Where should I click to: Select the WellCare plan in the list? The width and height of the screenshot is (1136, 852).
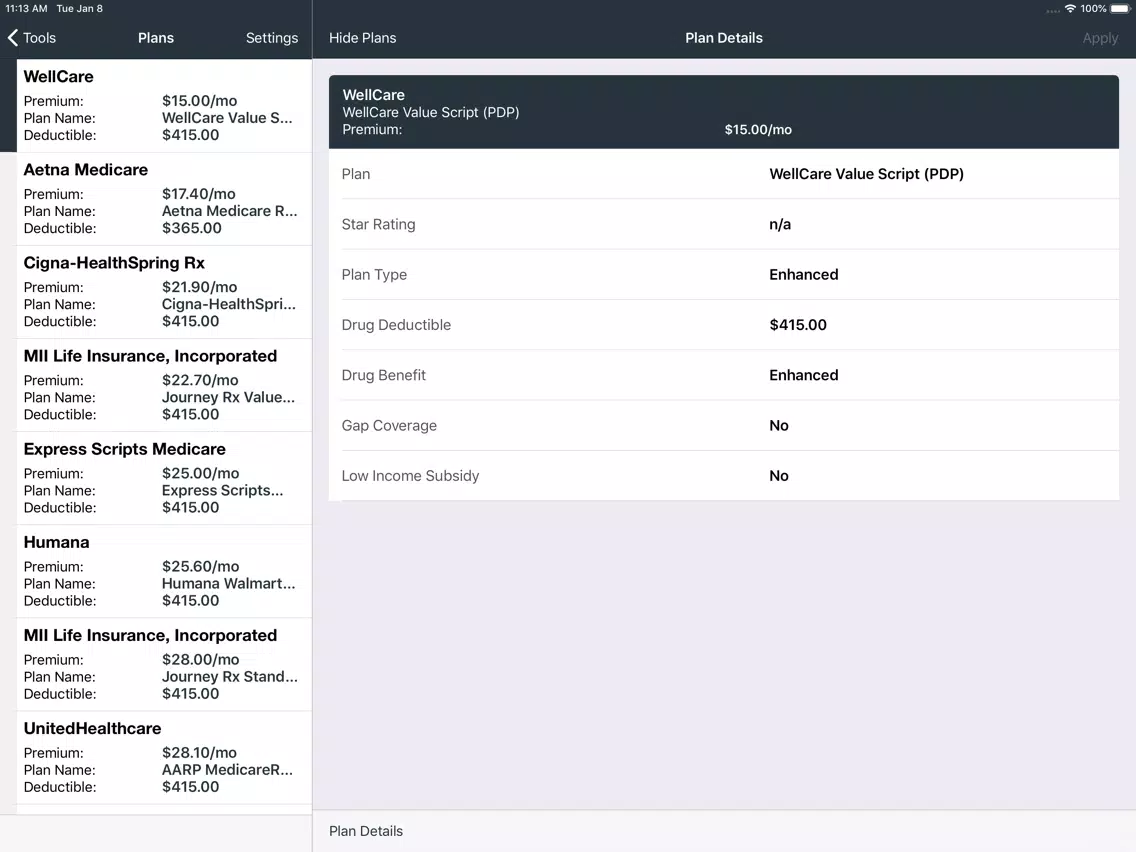point(164,106)
